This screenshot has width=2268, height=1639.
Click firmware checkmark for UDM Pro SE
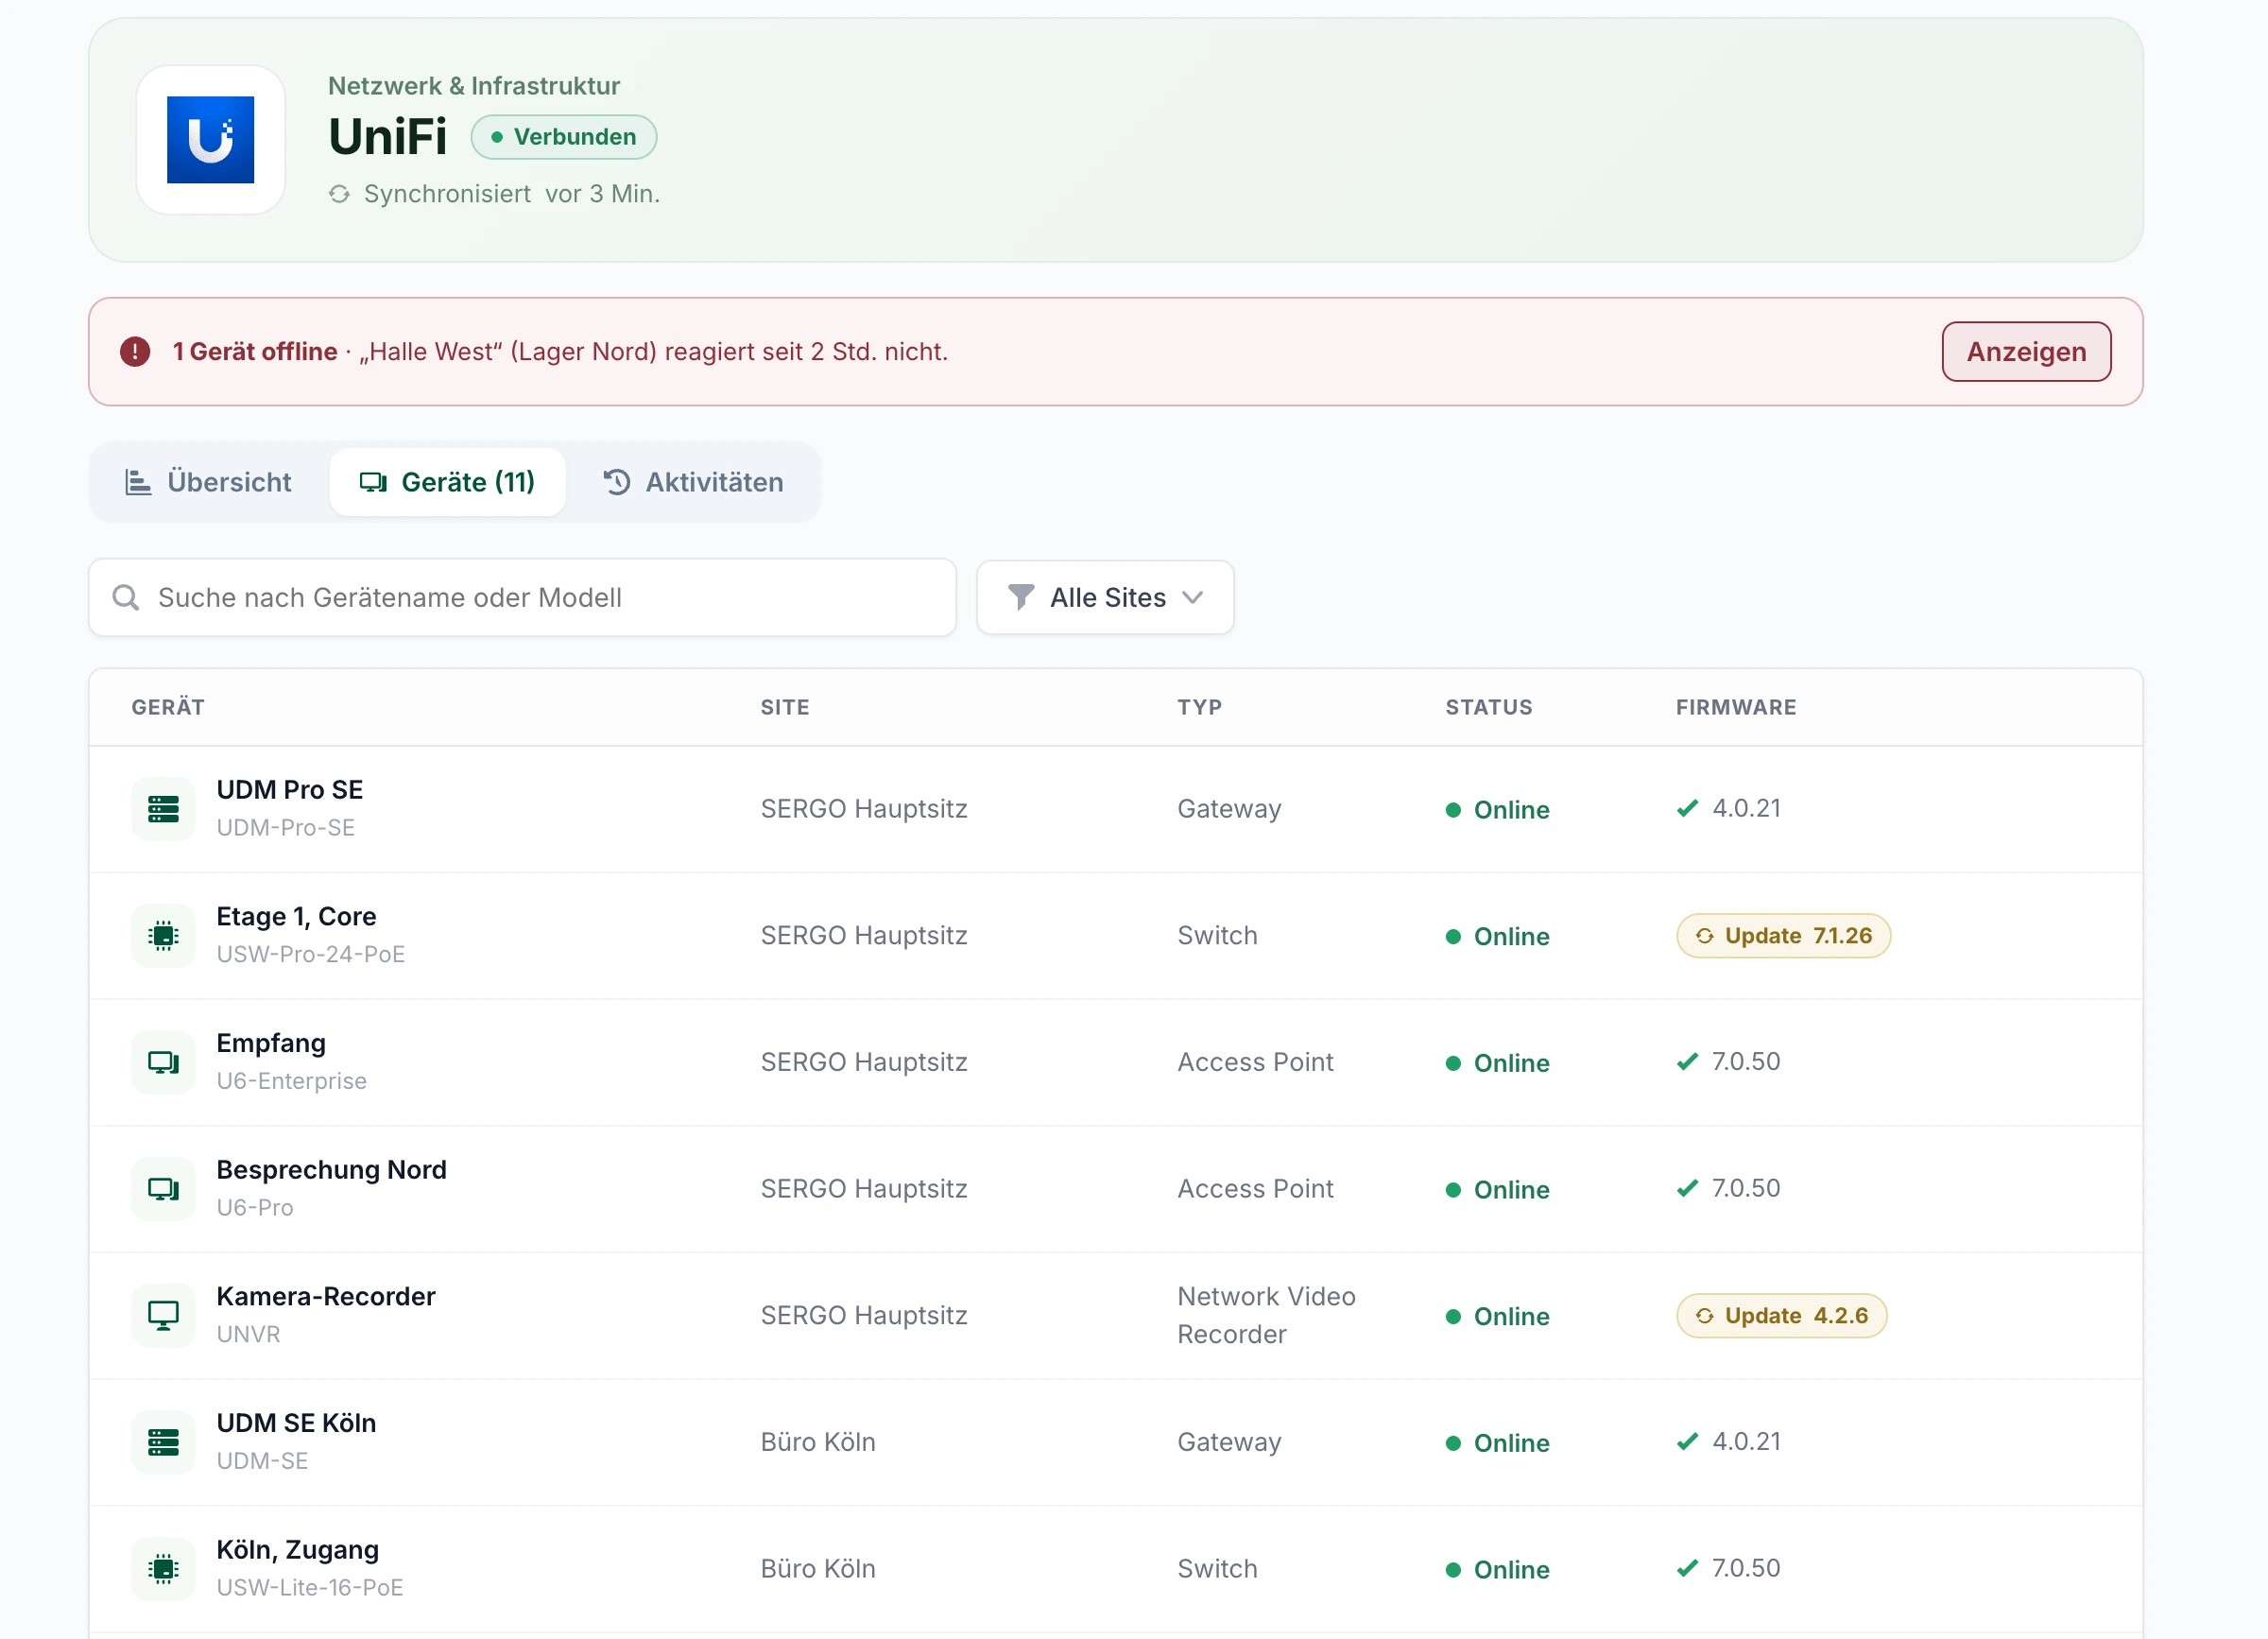pos(1688,808)
